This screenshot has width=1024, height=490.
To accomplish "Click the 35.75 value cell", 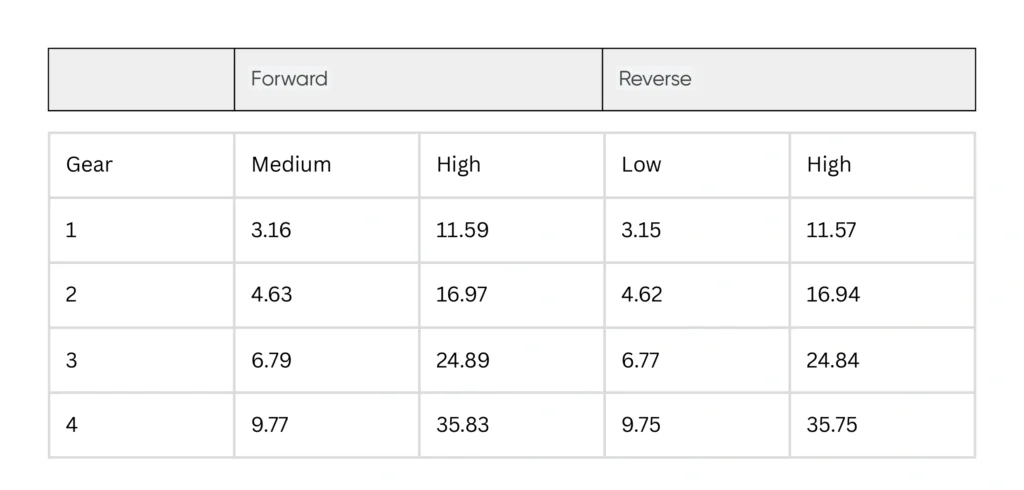I will 832,425.
